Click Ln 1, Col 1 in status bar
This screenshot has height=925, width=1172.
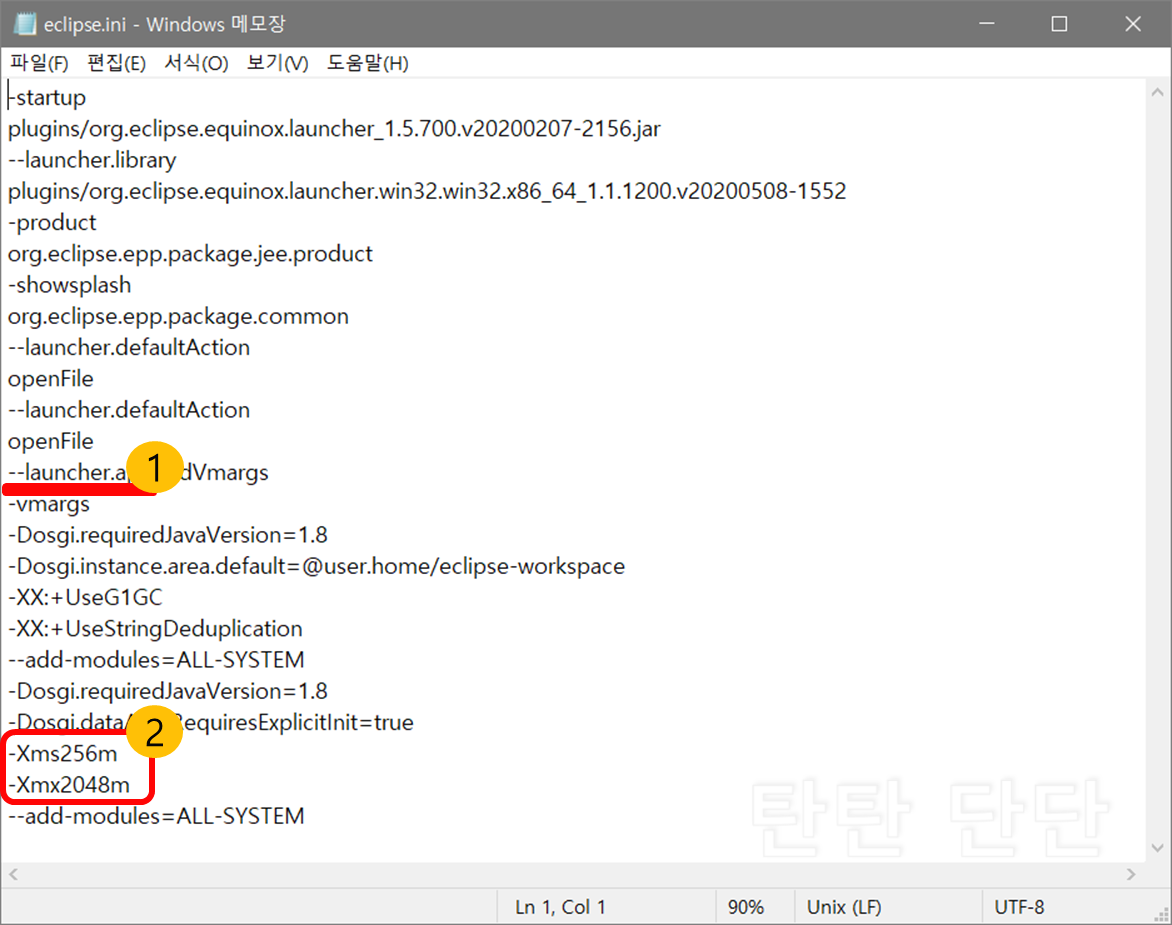click(x=560, y=907)
